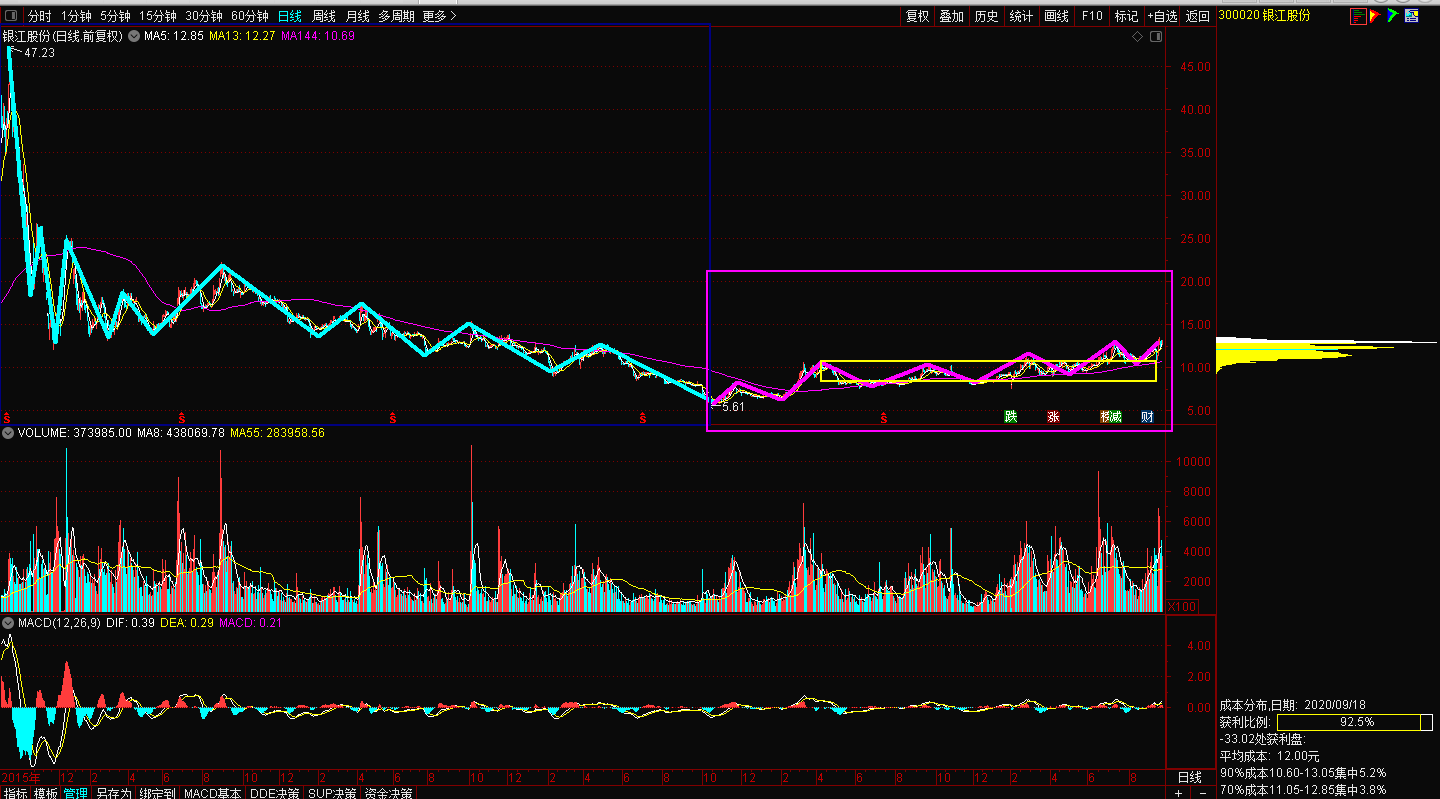Image resolution: width=1440 pixels, height=799 pixels.
Task: Select the 5分钟 period
Action: click(115, 16)
